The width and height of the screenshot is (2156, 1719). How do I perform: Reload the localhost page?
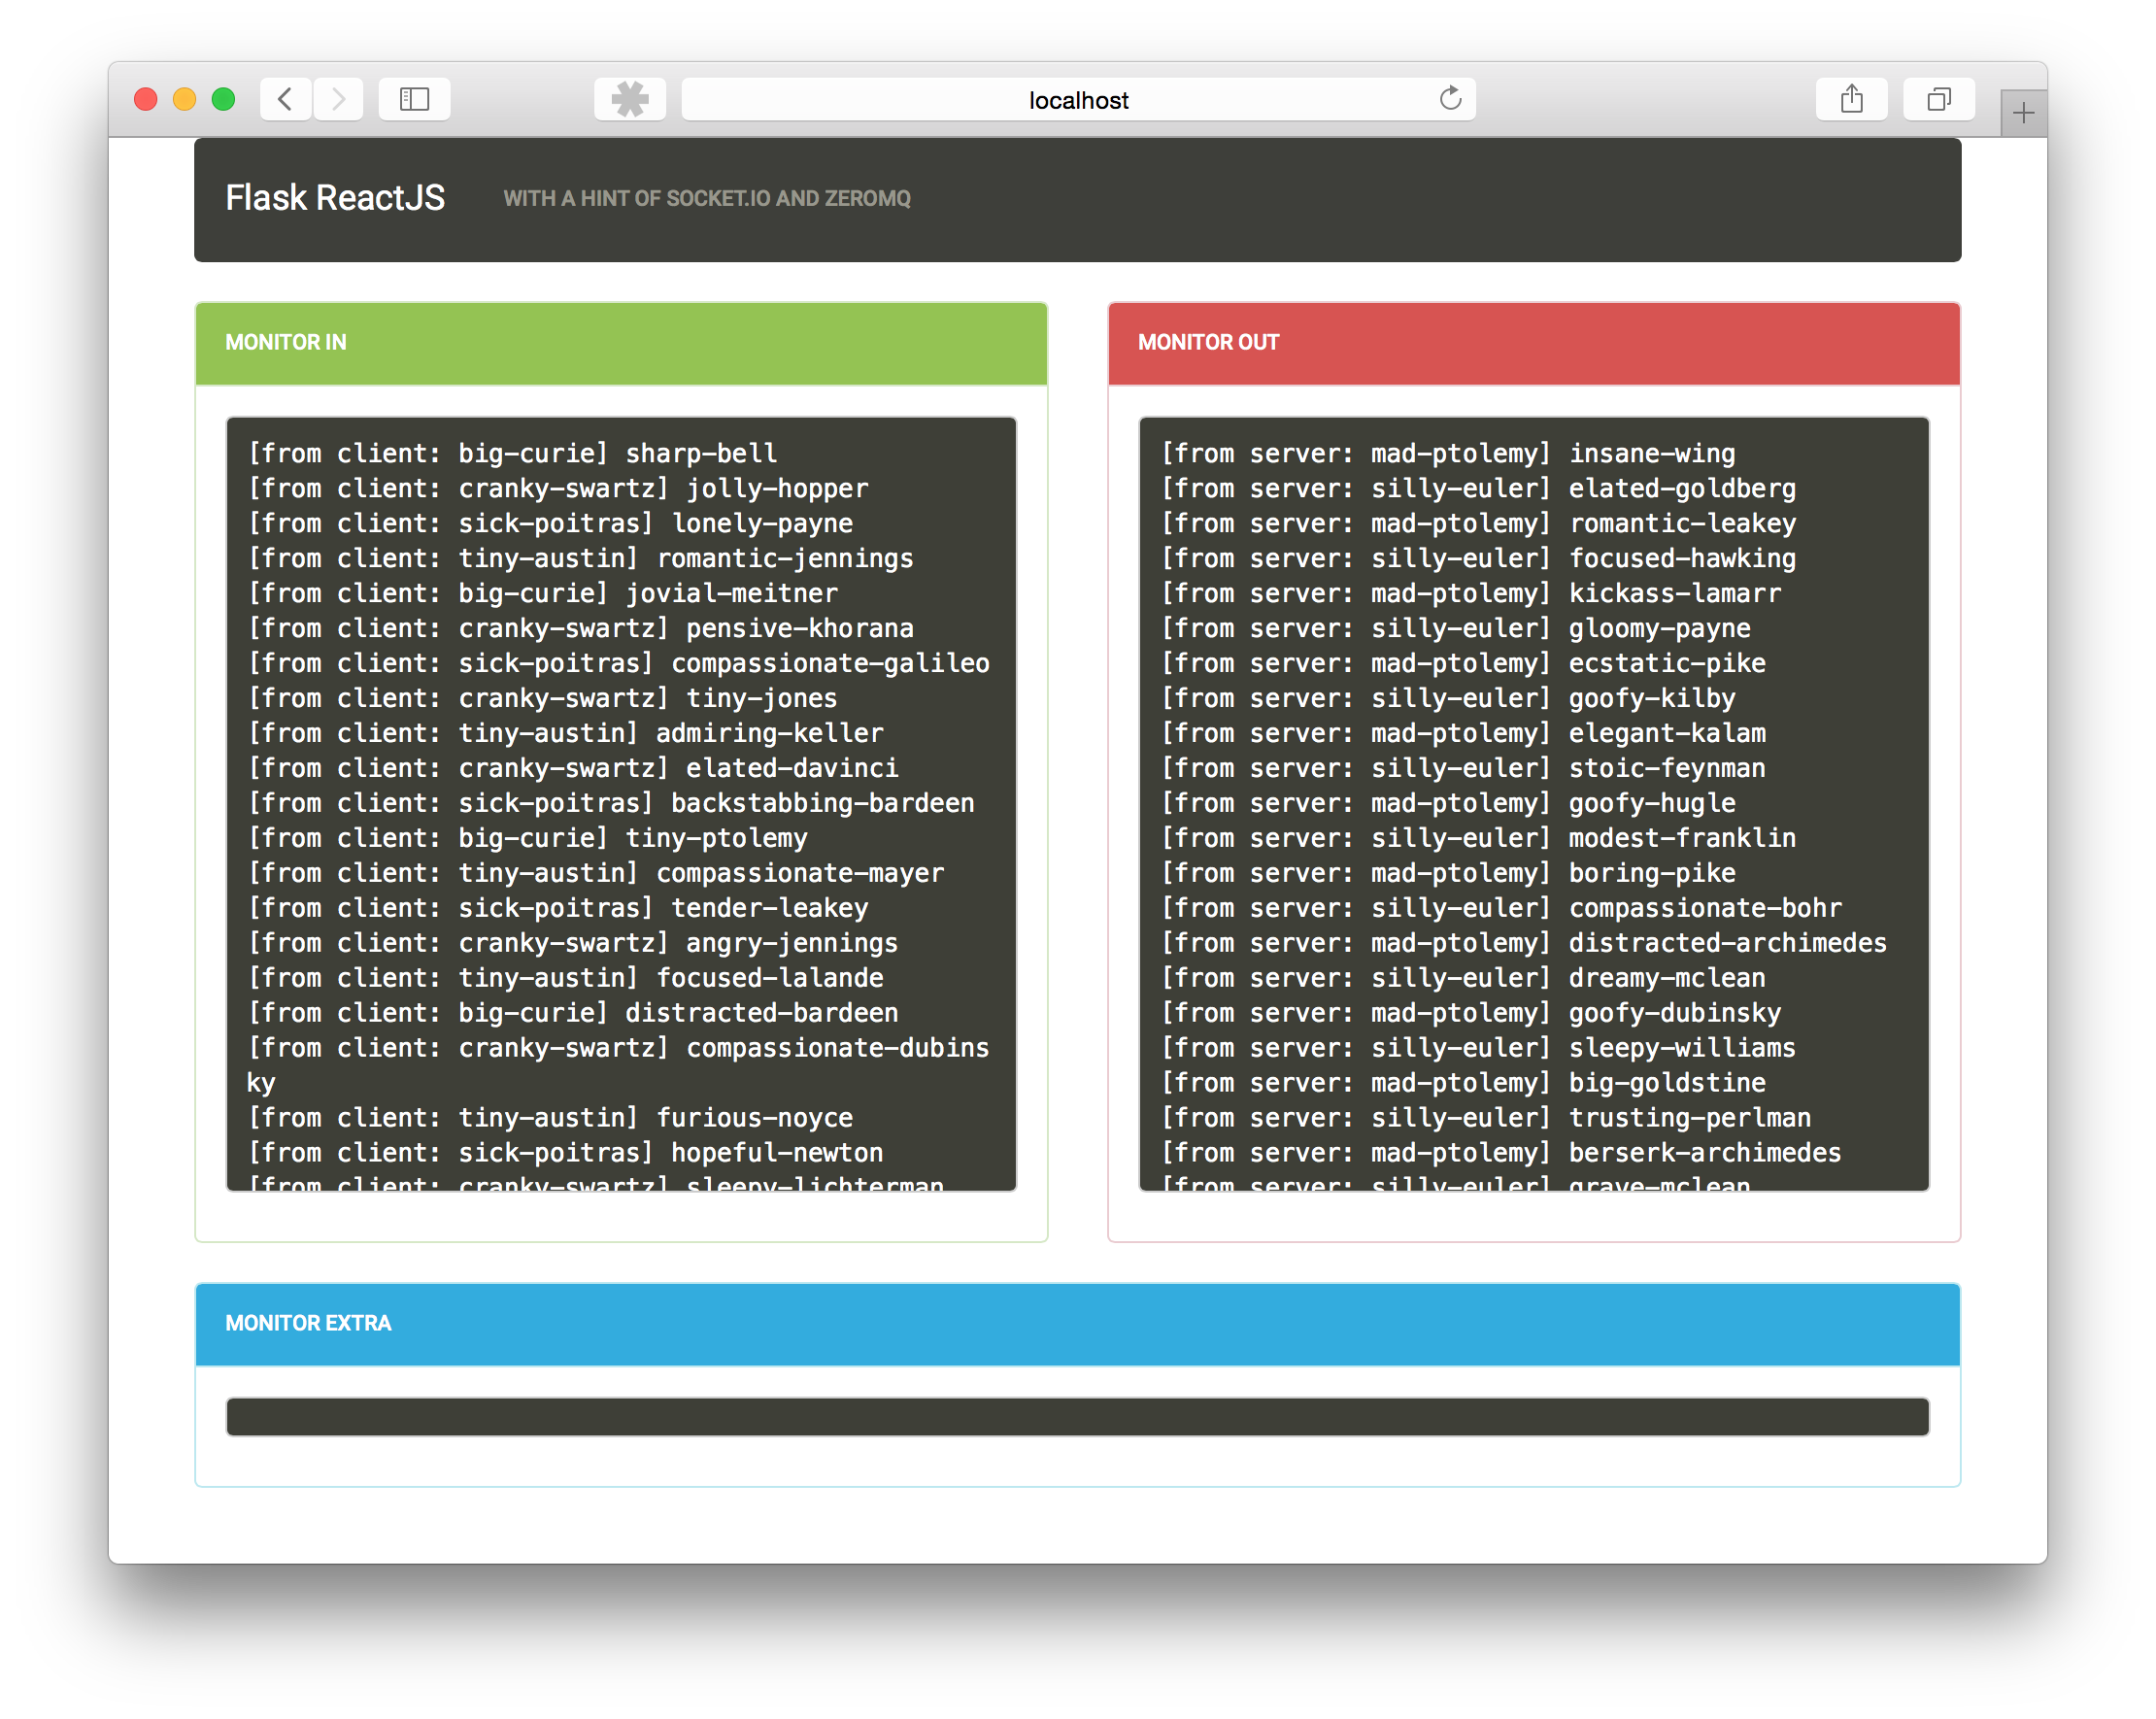[1449, 99]
